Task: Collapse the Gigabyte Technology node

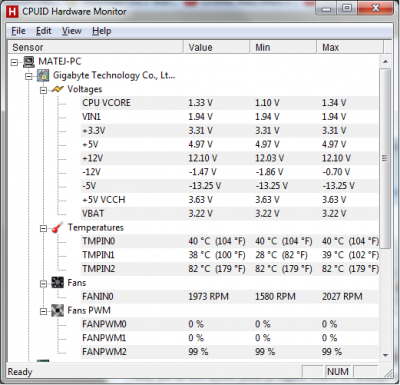Action: pyautogui.click(x=29, y=76)
